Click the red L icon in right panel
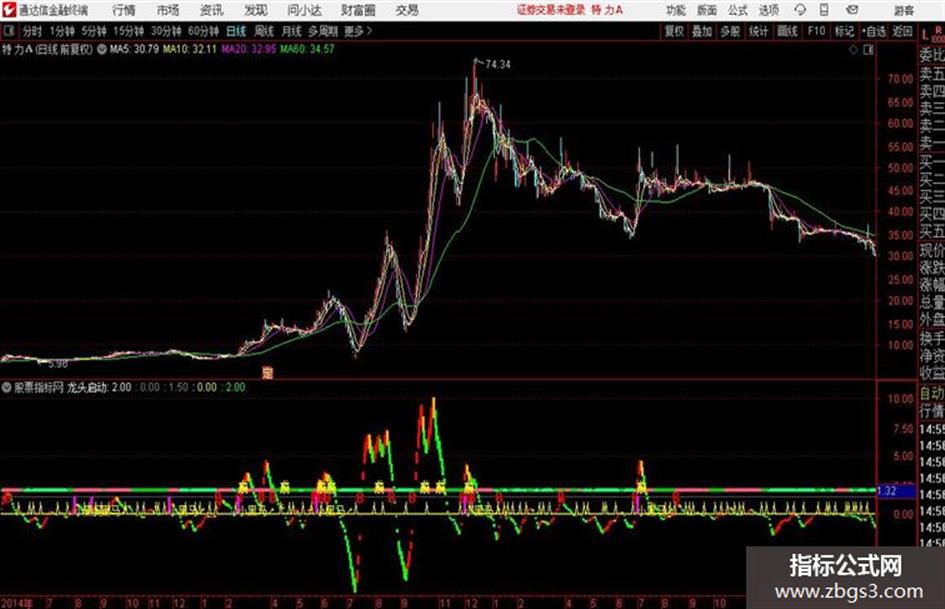 coord(925,34)
